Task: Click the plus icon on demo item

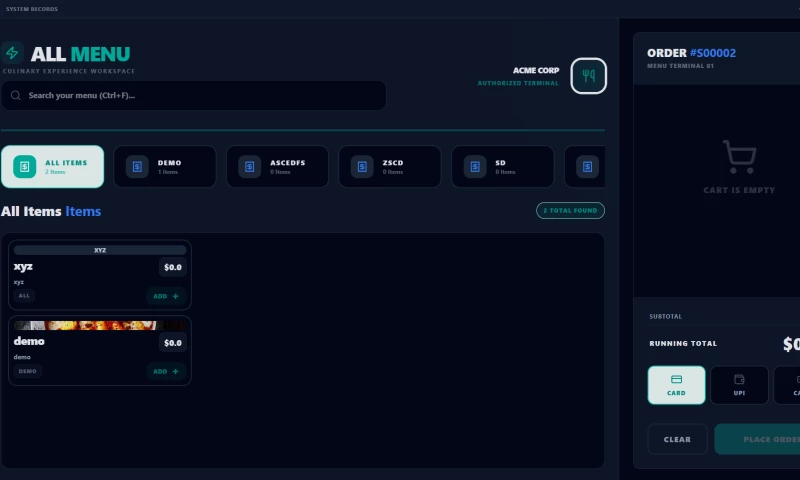Action: click(176, 372)
